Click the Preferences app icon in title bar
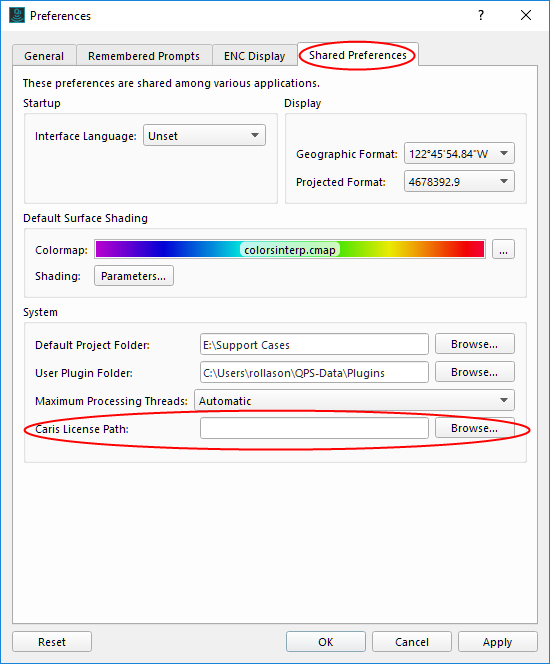This screenshot has width=550, height=664. pyautogui.click(x=17, y=16)
